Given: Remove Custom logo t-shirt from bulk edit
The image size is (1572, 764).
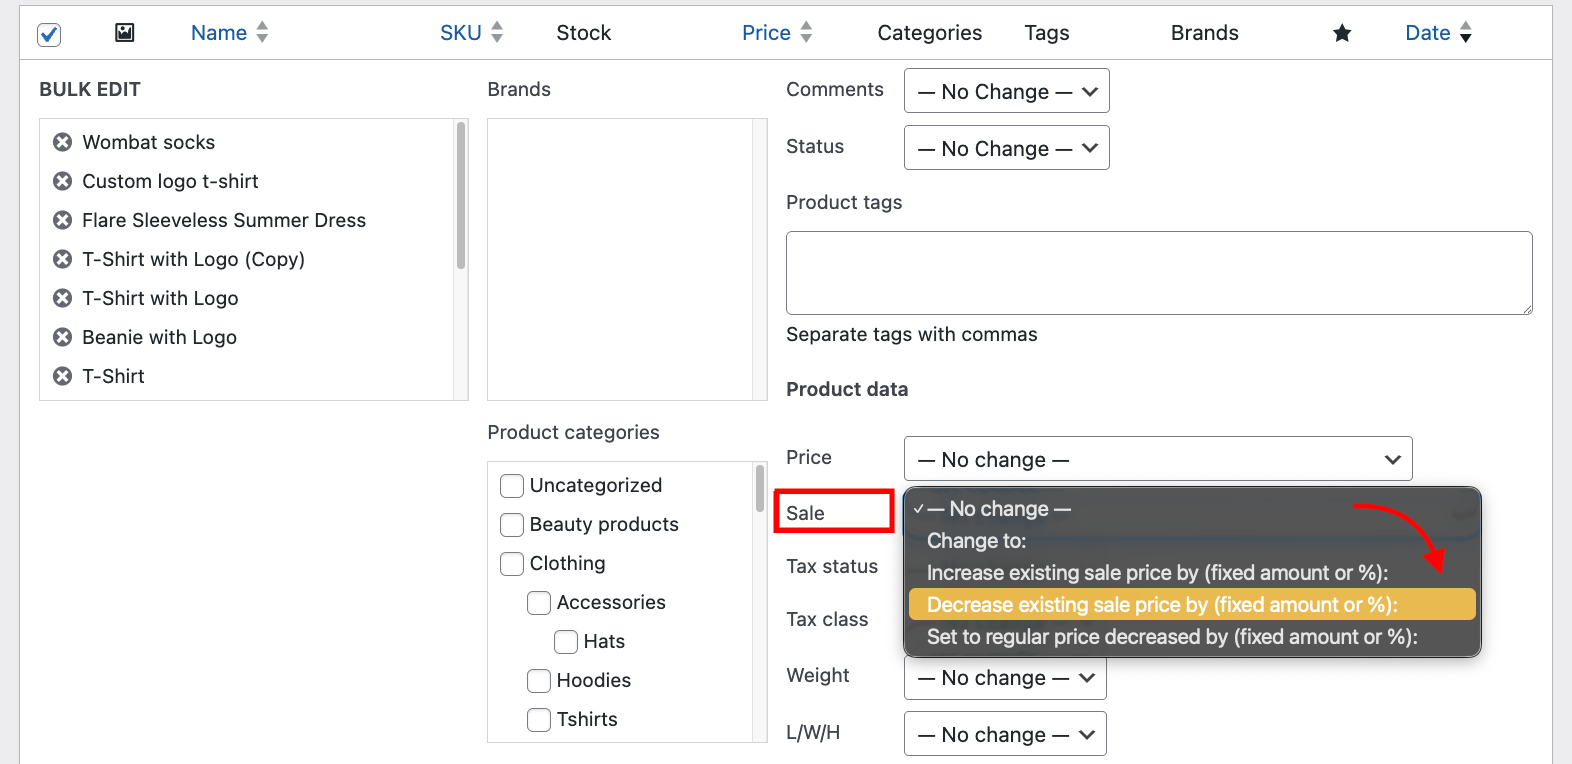Looking at the screenshot, I should click(x=62, y=181).
